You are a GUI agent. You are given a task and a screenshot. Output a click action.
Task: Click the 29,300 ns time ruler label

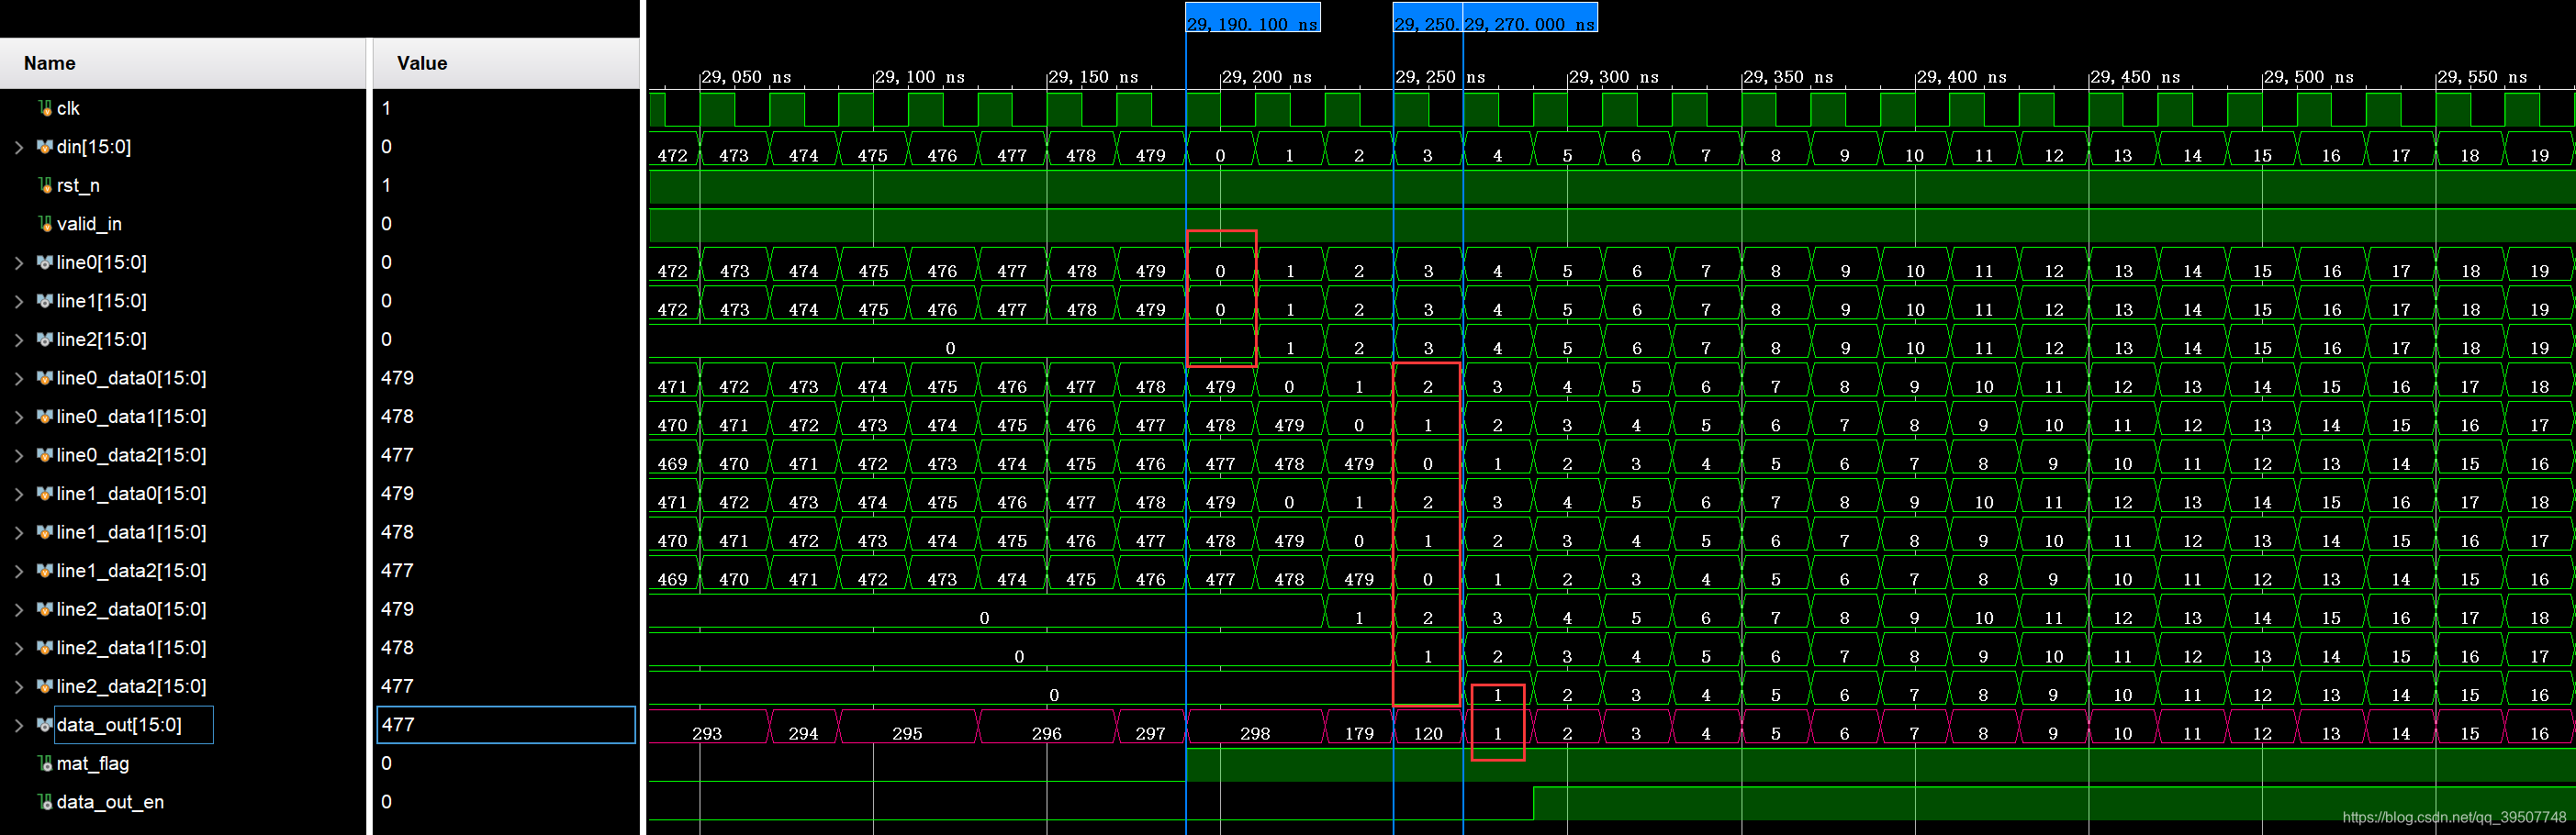(1614, 77)
